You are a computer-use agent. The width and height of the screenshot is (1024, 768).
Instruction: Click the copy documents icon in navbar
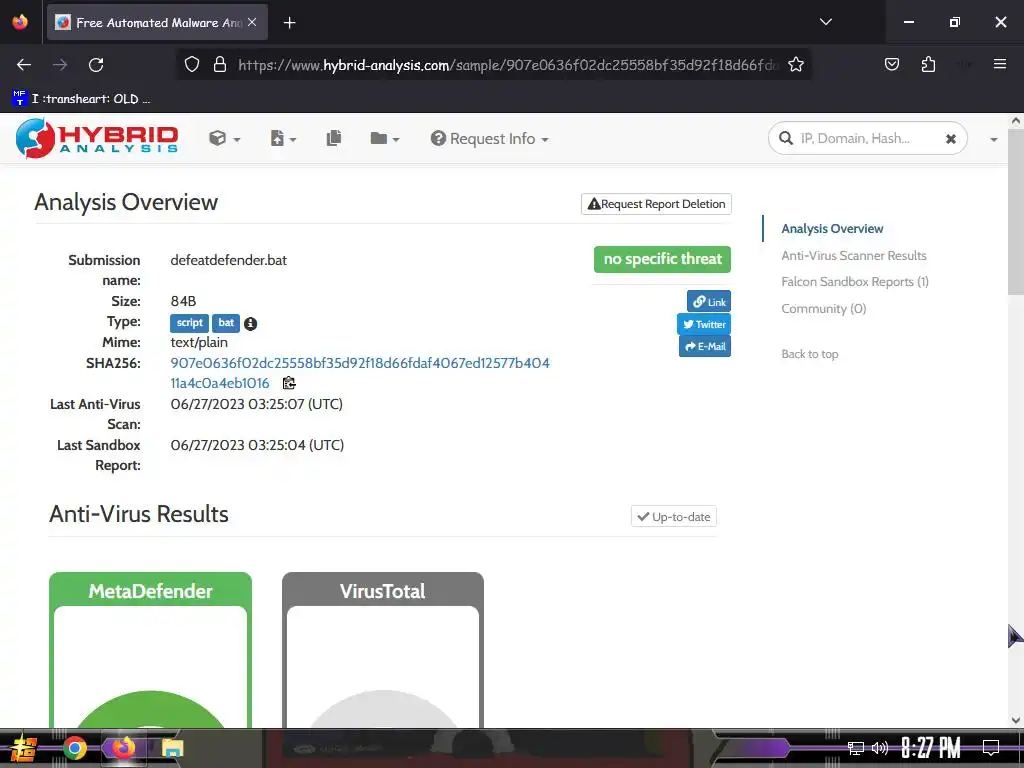[x=334, y=138]
